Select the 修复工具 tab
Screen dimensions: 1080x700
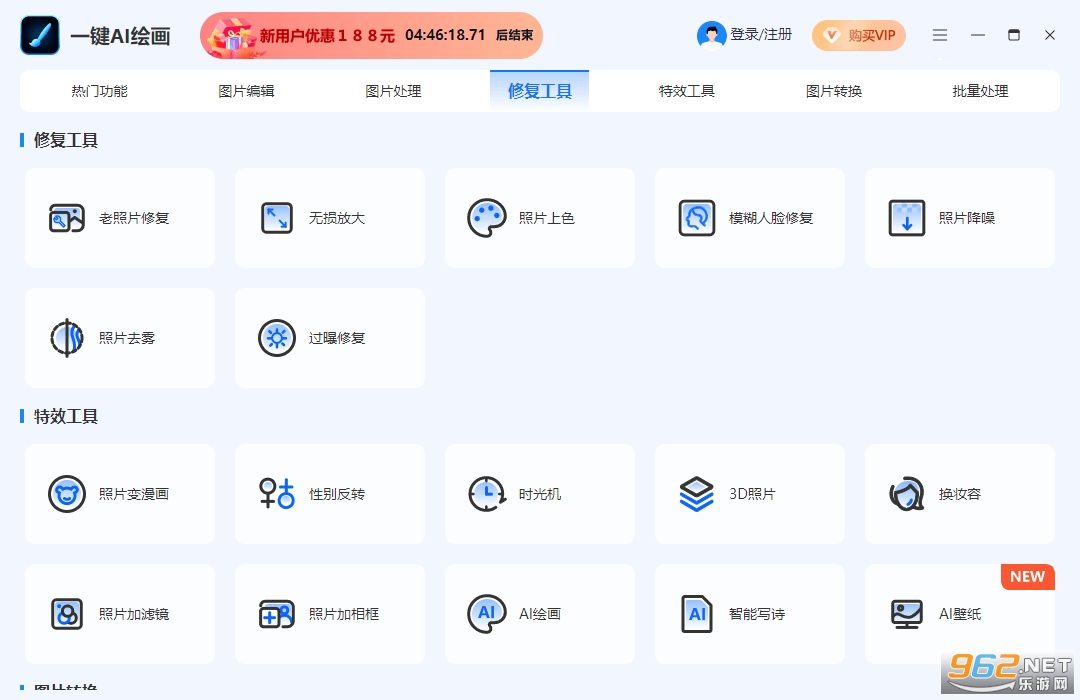[539, 90]
